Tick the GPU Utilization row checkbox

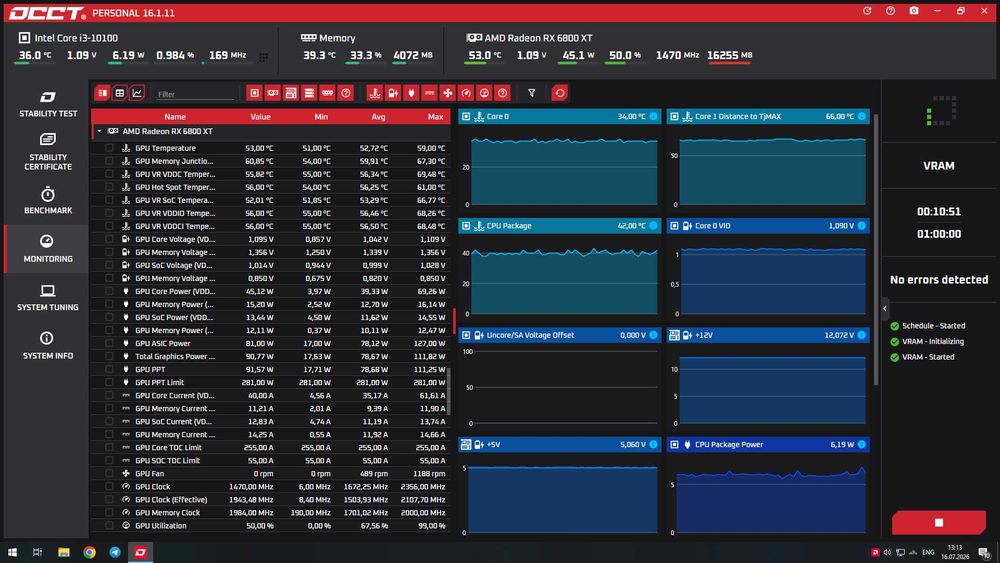[x=109, y=525]
